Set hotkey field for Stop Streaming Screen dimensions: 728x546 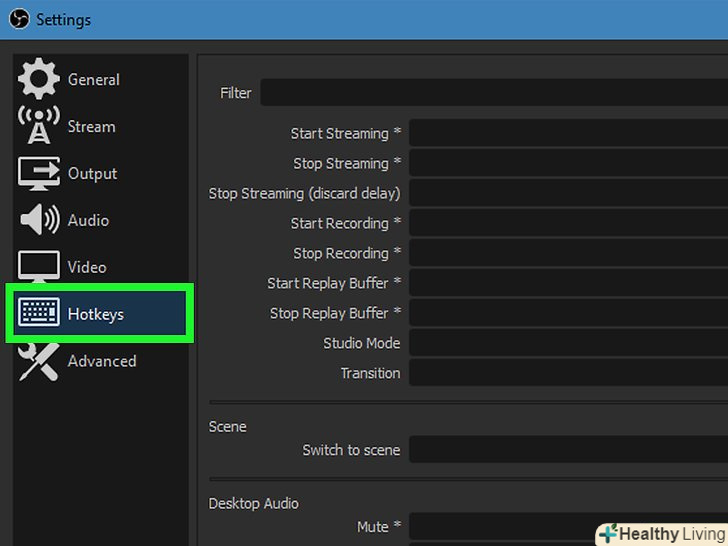coord(568,163)
